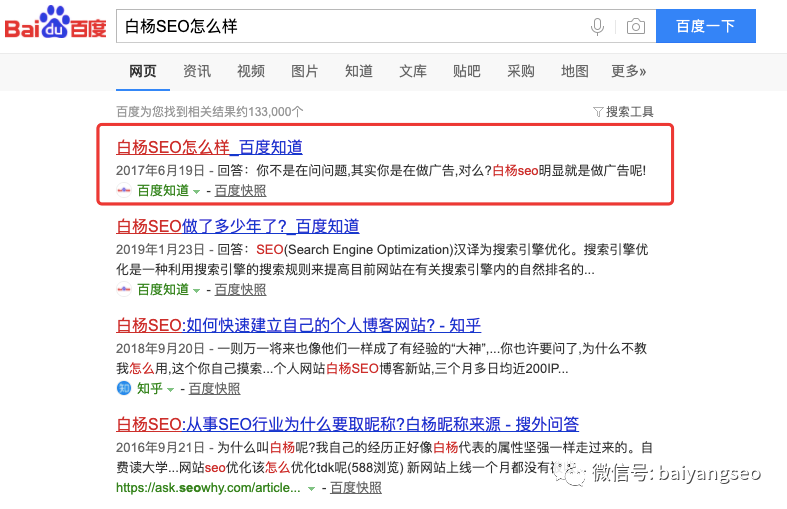This screenshot has width=787, height=509.
Task: Click result count text 约133,000个
Action: click(x=270, y=111)
